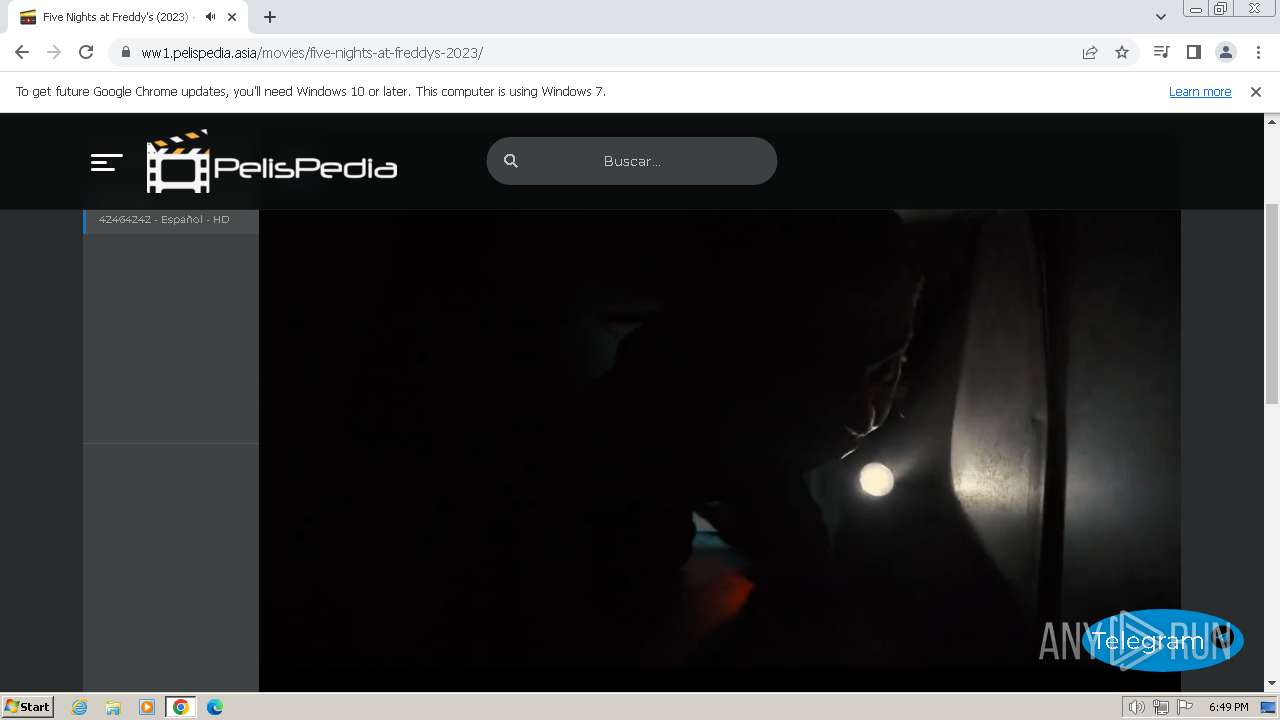
Task: Open Windows Media Player from taskbar
Action: (147, 707)
